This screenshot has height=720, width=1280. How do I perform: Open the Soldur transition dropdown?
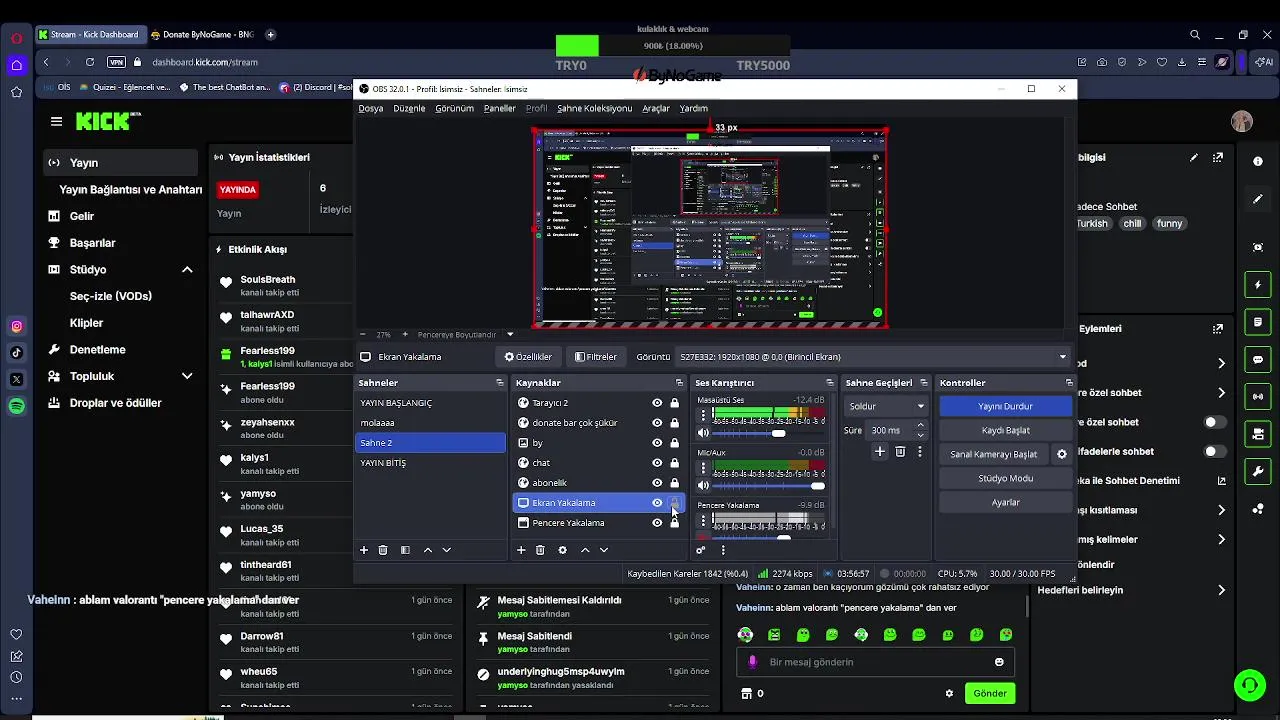pyautogui.click(x=886, y=406)
